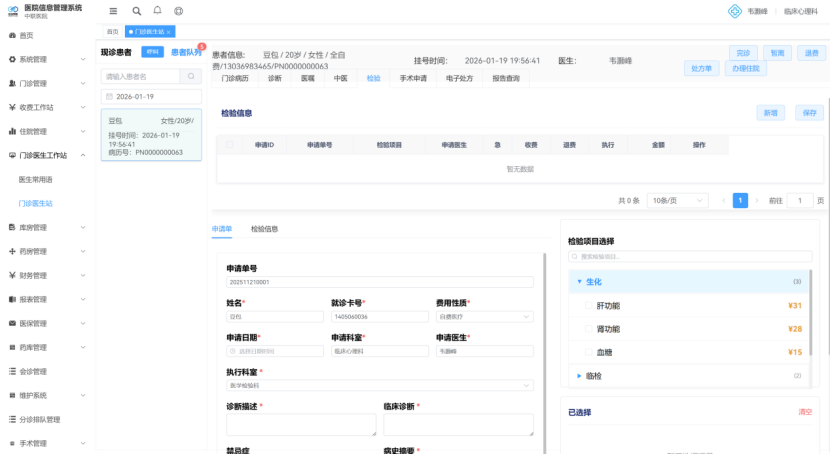The image size is (830, 455).
Task: Click the 住院管理 chart icon in sidebar
Action: [x=12, y=131]
